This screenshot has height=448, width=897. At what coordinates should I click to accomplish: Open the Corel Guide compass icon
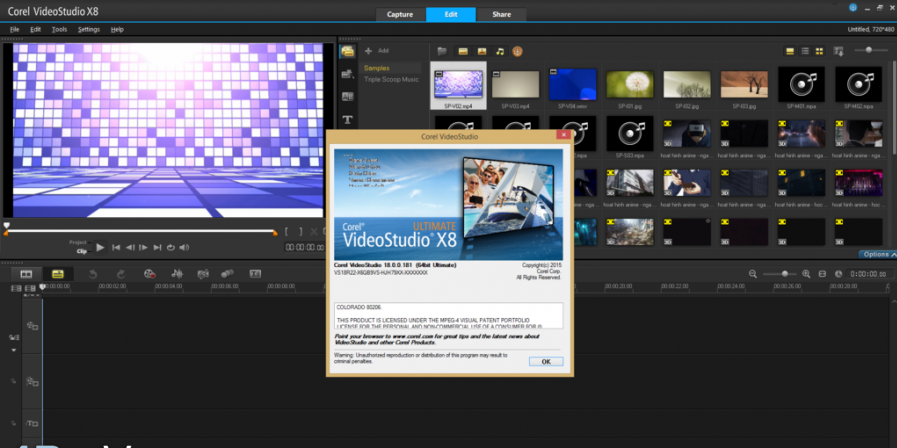[517, 51]
